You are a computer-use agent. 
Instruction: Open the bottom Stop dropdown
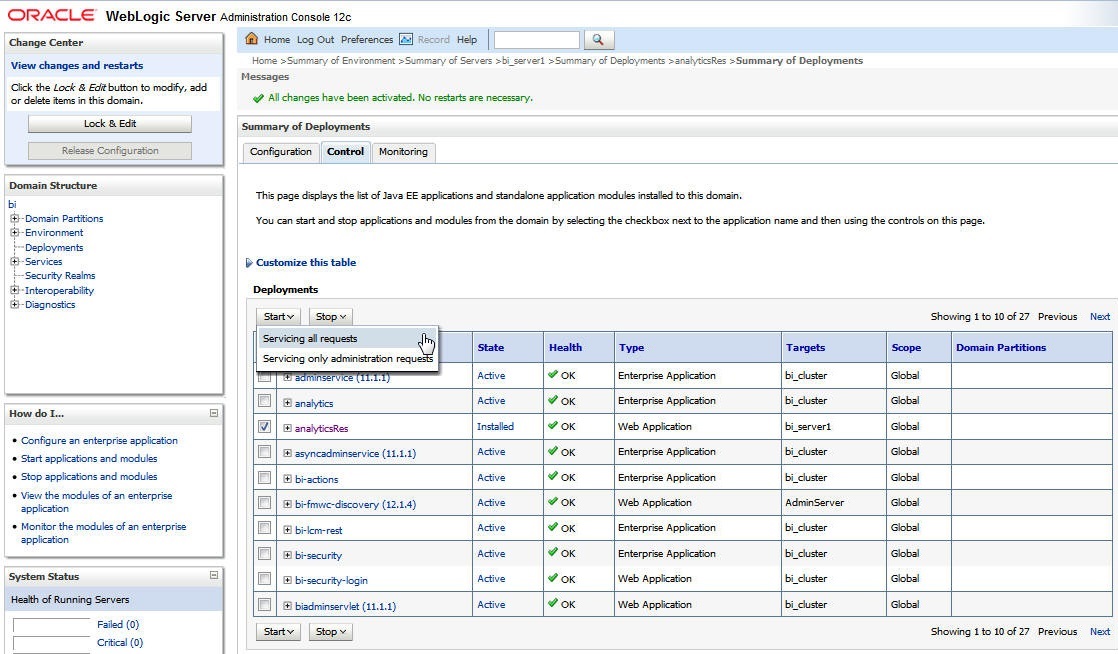[331, 632]
